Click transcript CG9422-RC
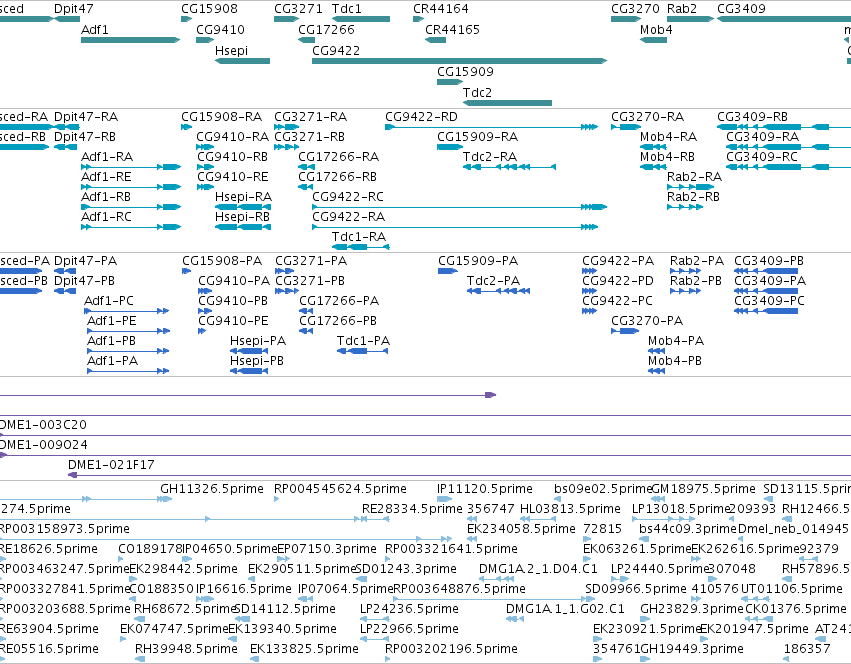 click(x=459, y=207)
